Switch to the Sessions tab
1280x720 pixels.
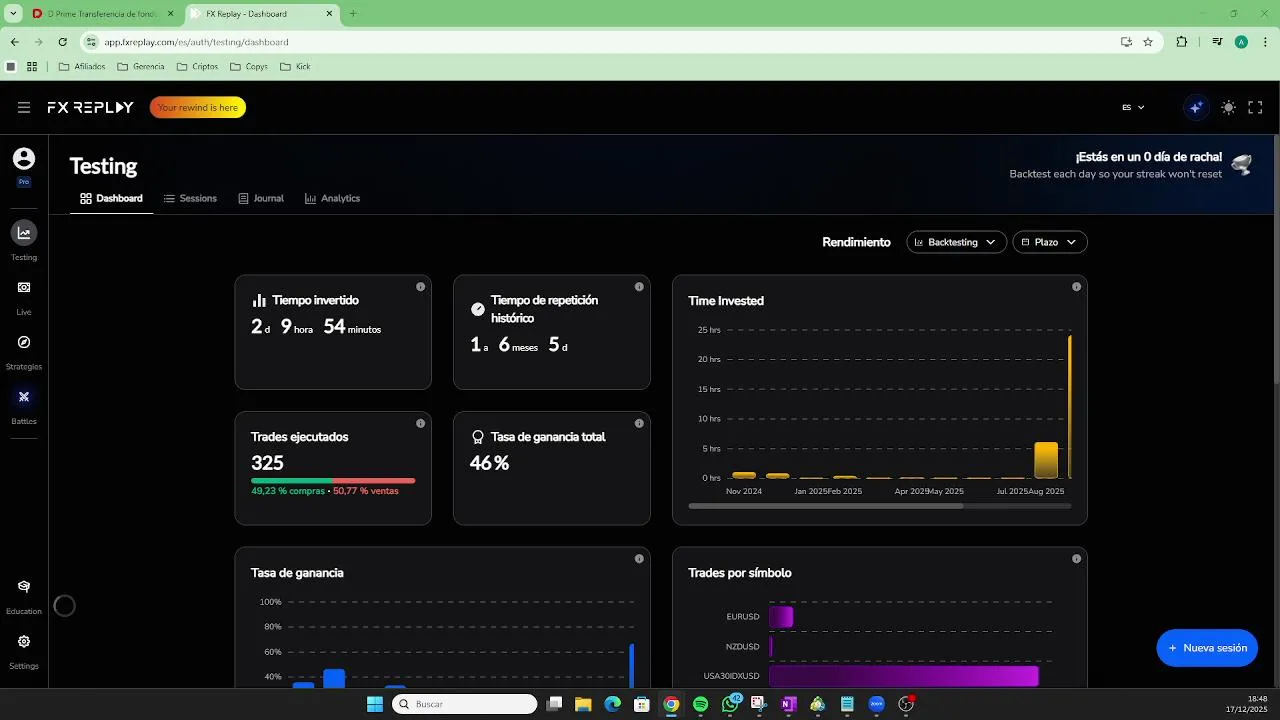click(190, 198)
